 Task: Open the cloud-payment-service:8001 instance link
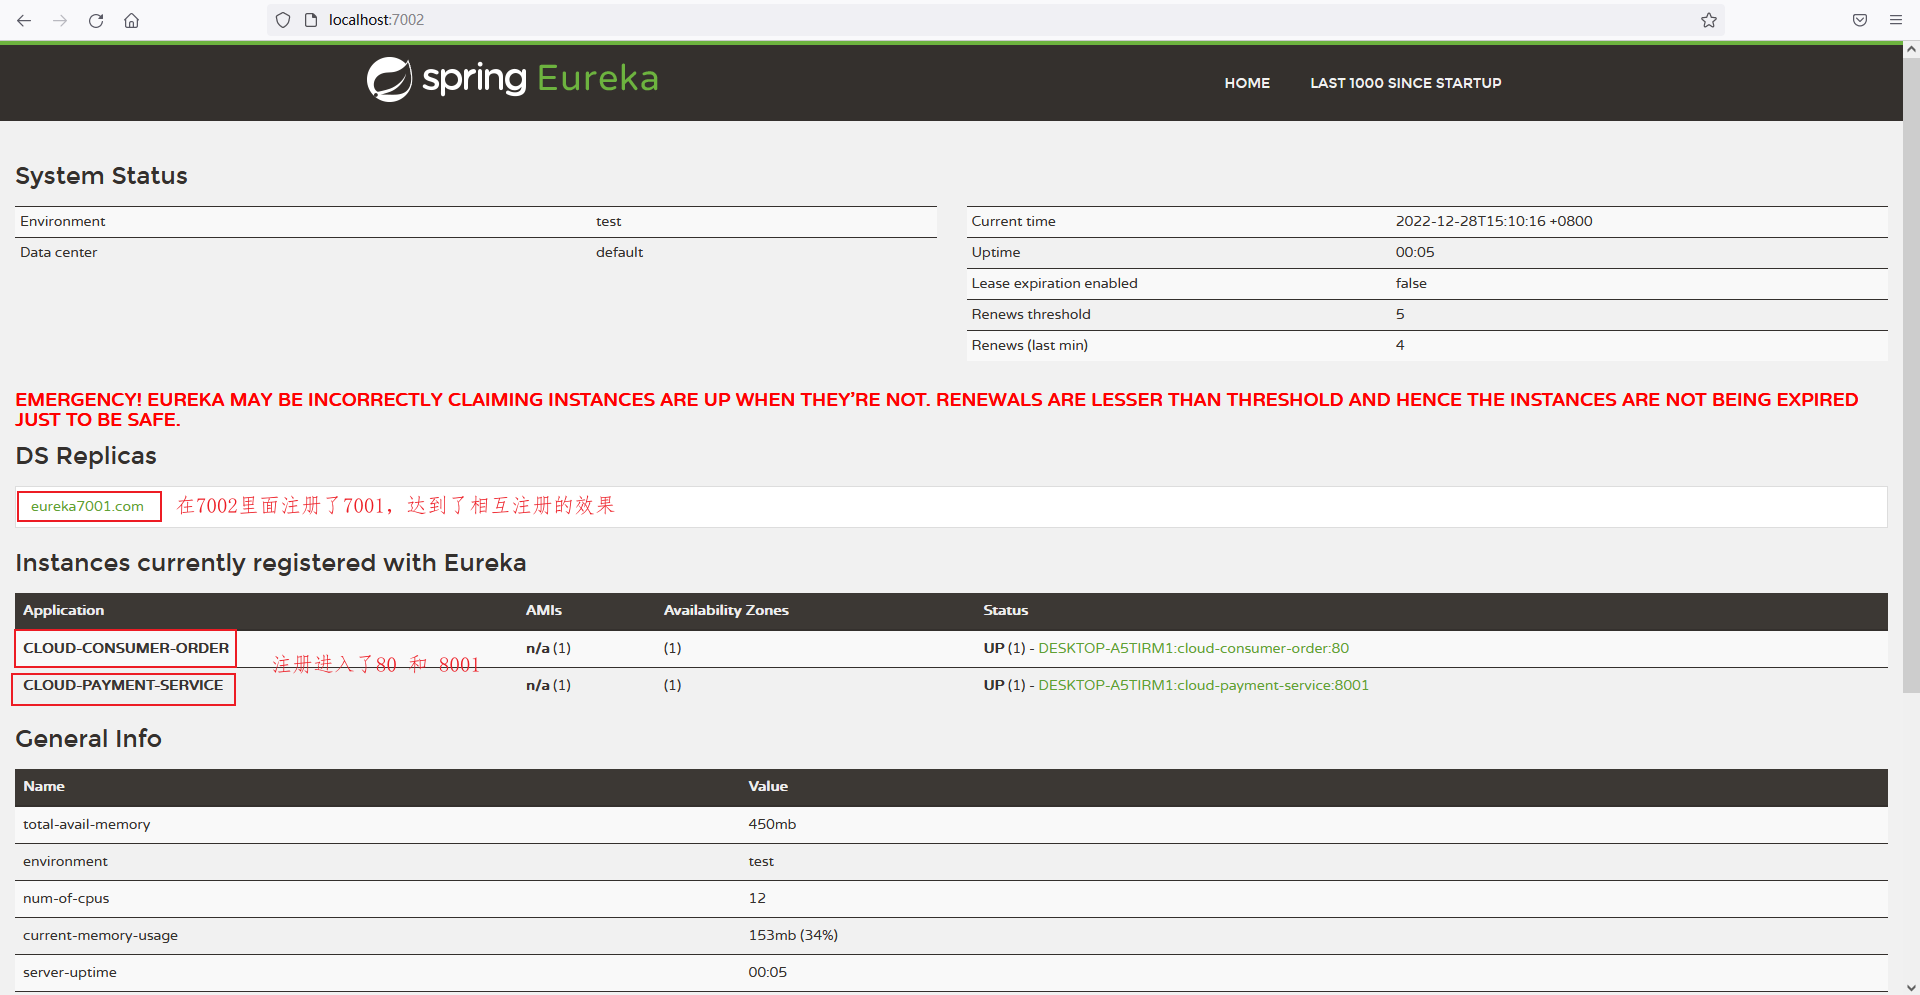click(1203, 685)
